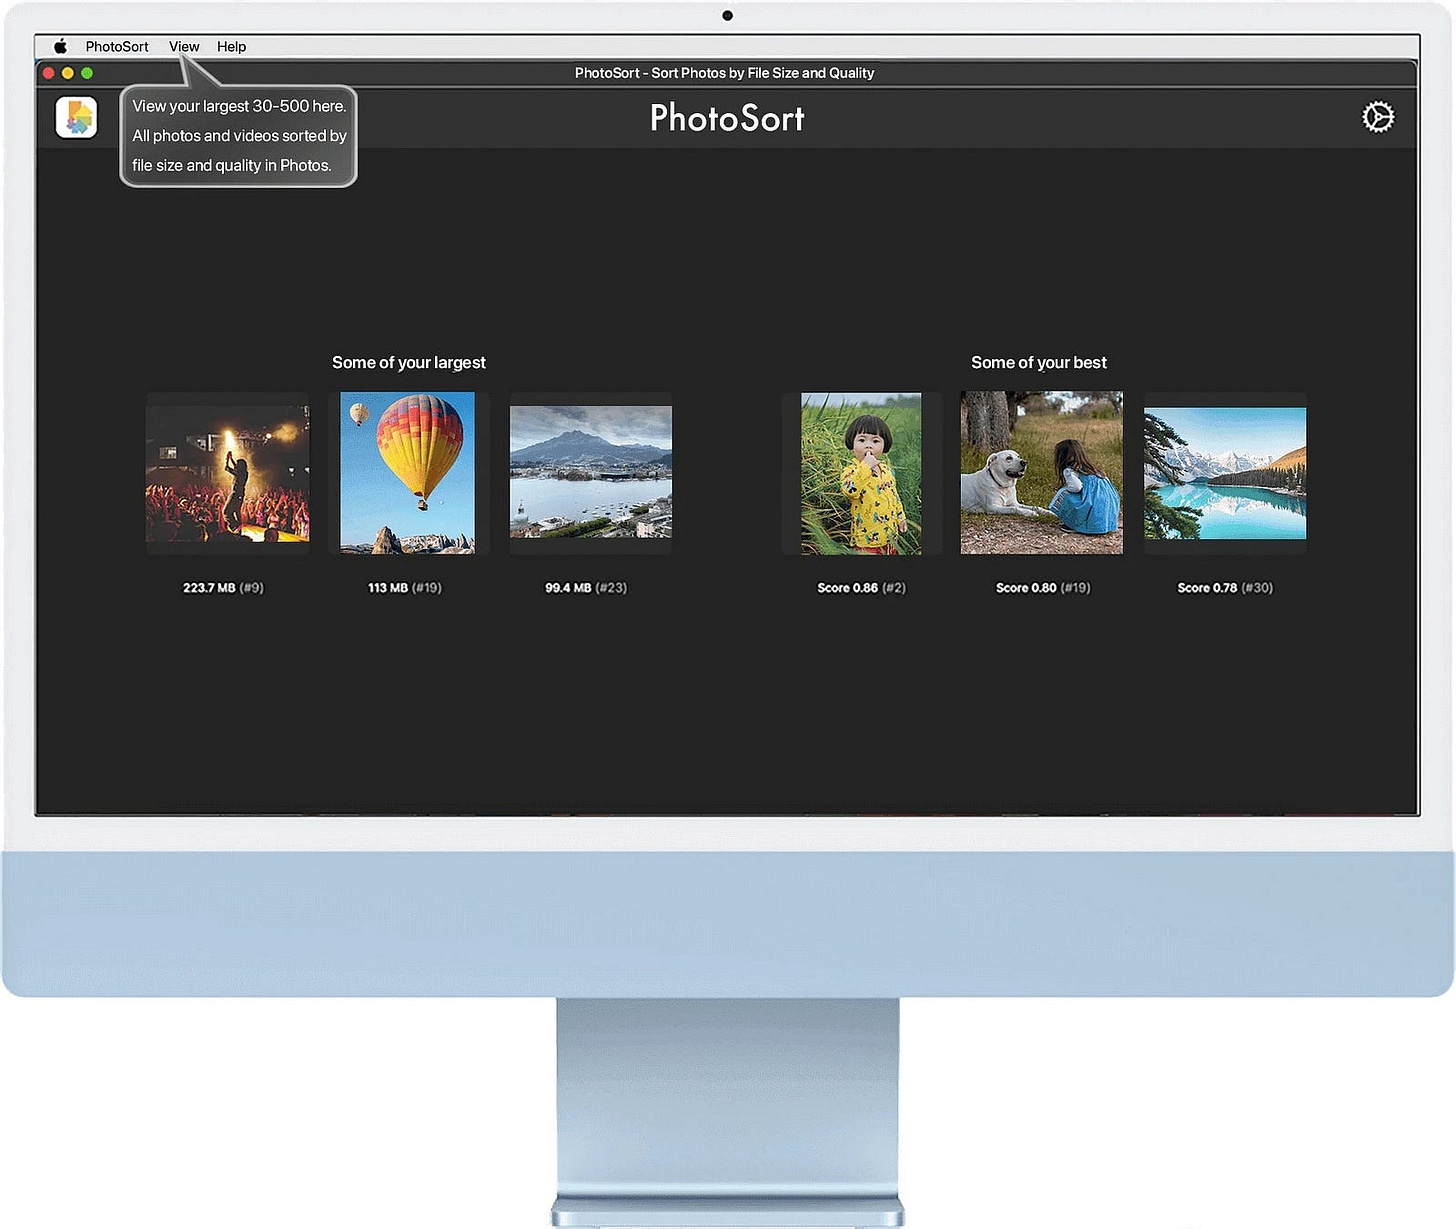Close the PhotoSort window with red button

point(48,73)
